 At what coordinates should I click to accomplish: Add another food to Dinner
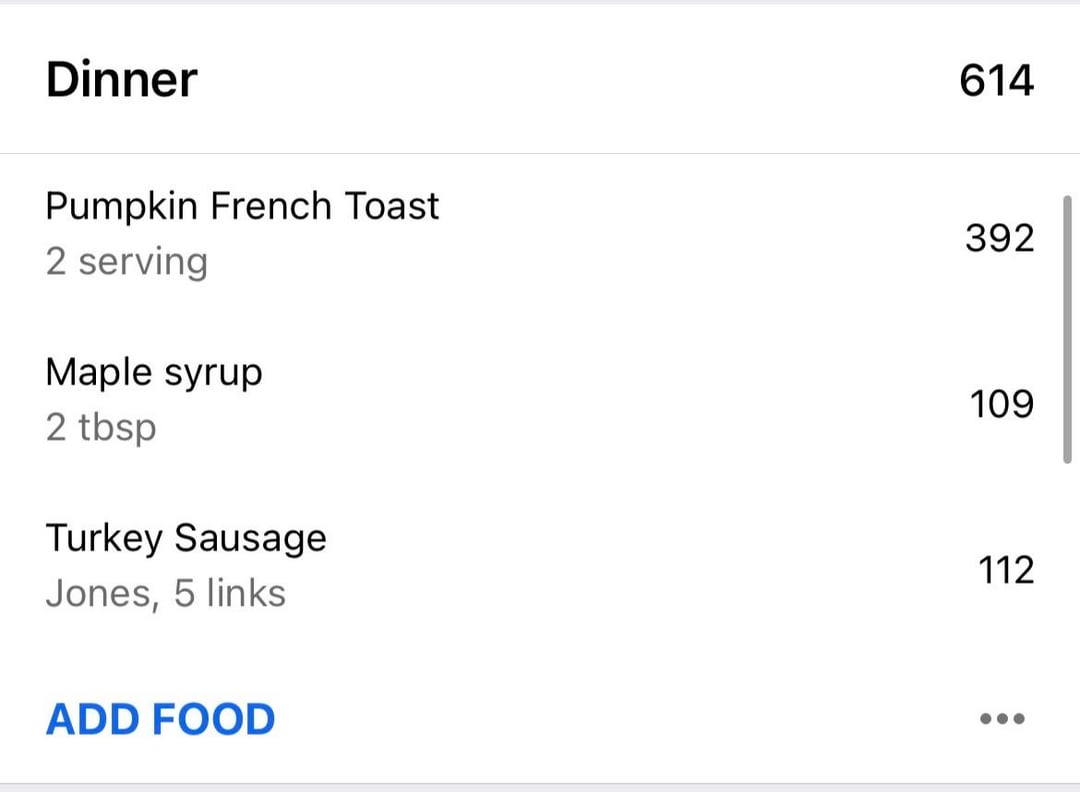pyautogui.click(x=160, y=720)
